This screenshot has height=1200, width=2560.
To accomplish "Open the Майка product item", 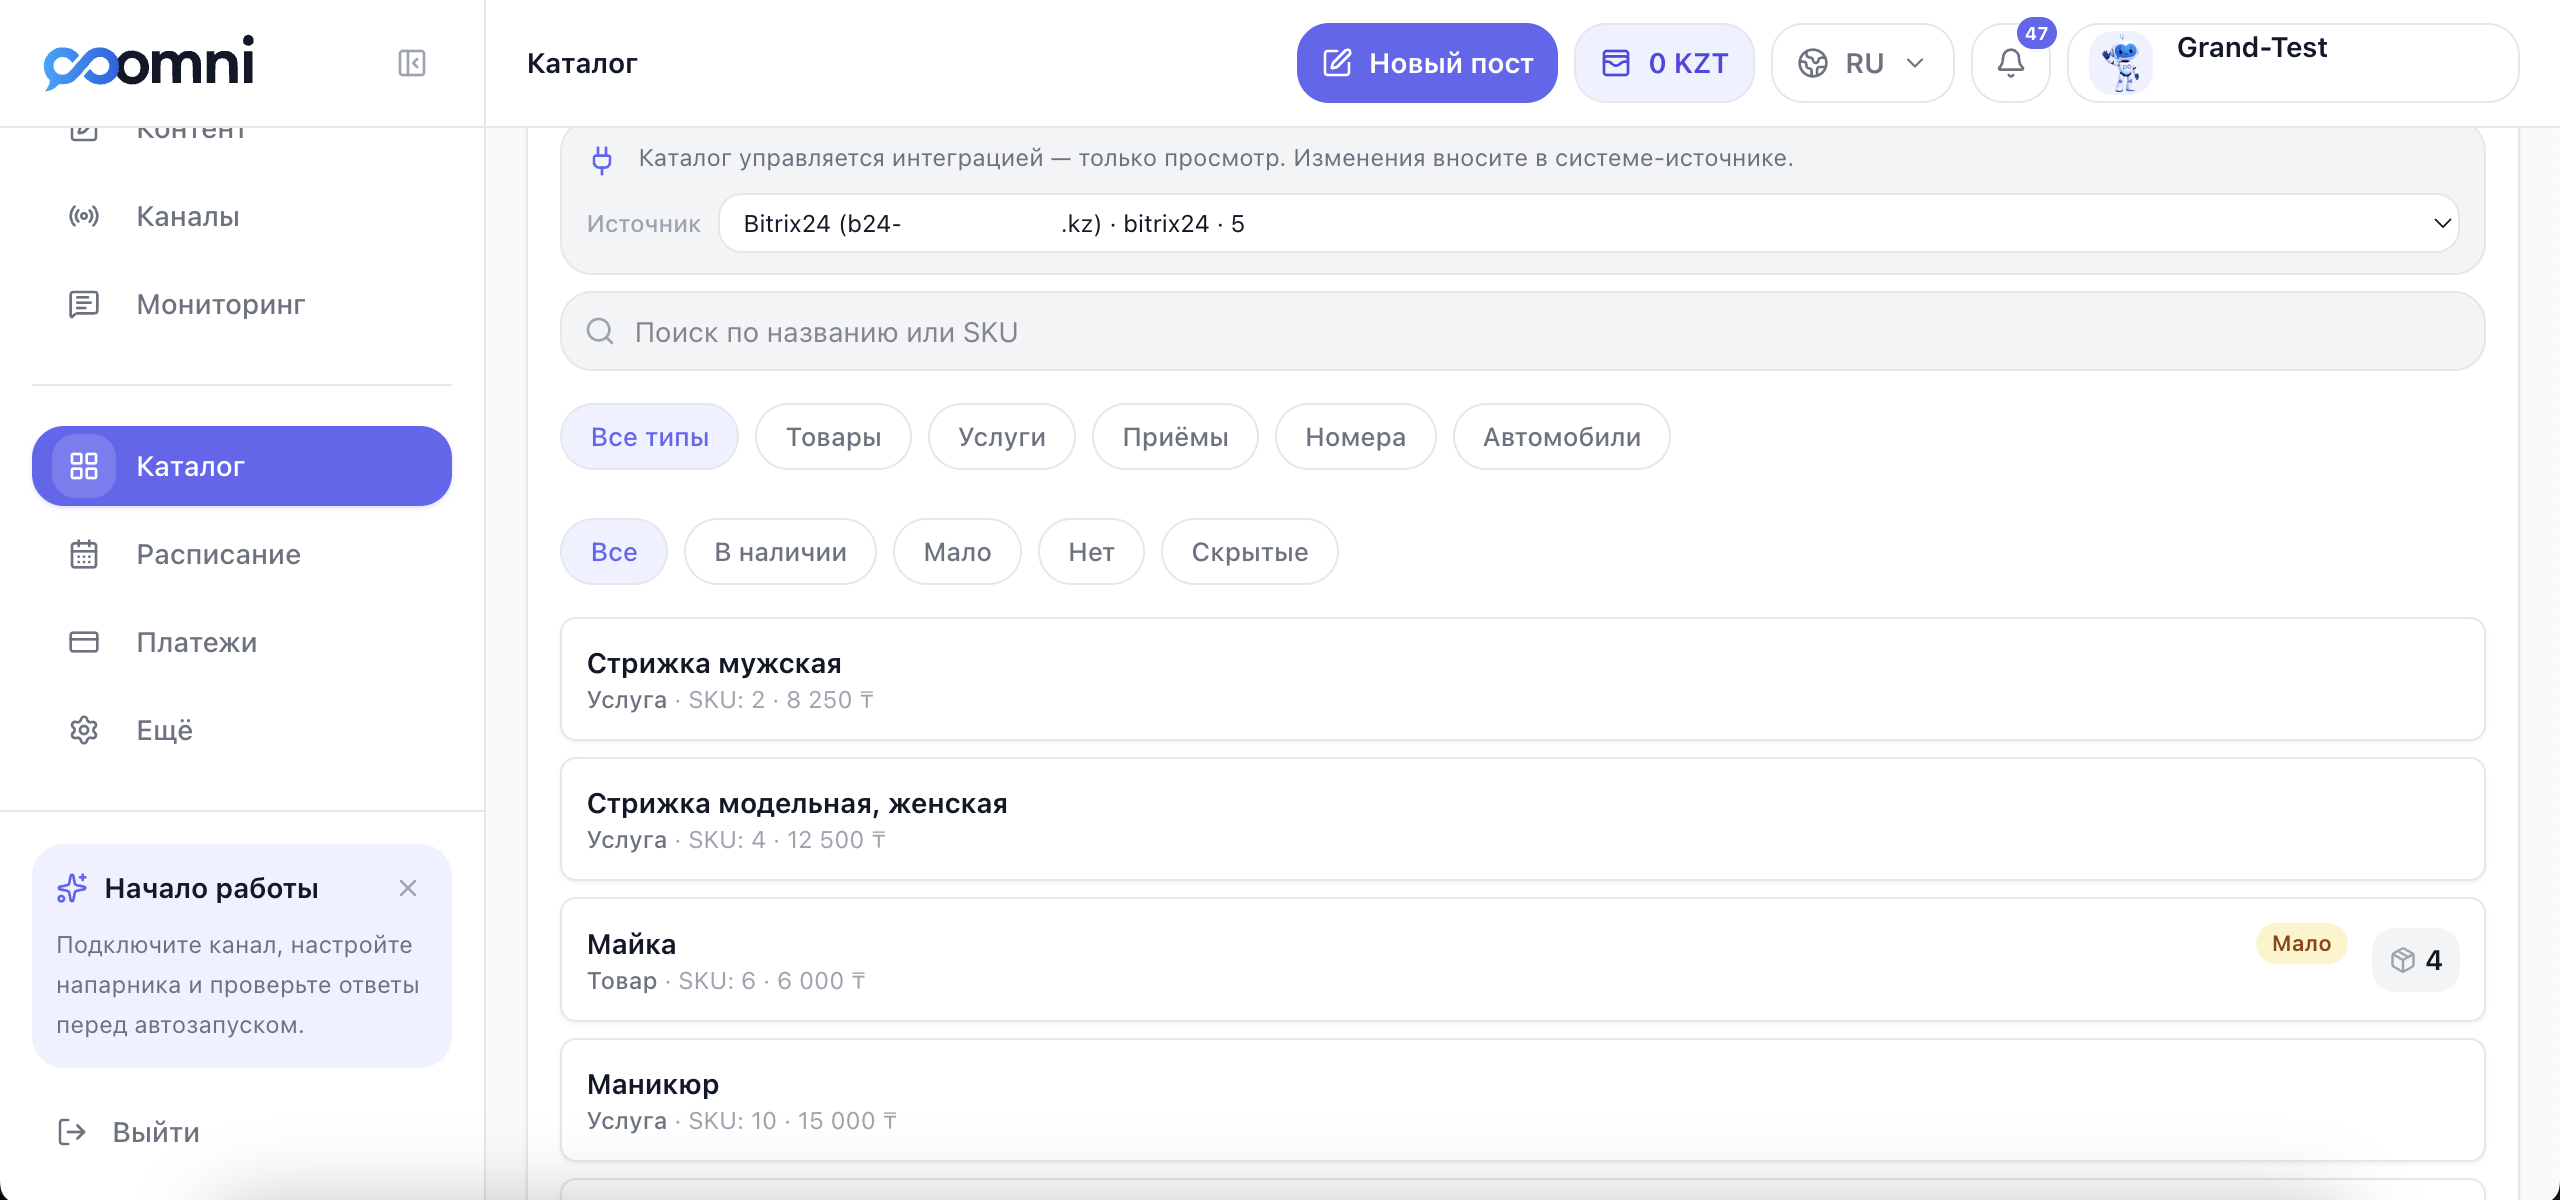I will (x=1523, y=960).
